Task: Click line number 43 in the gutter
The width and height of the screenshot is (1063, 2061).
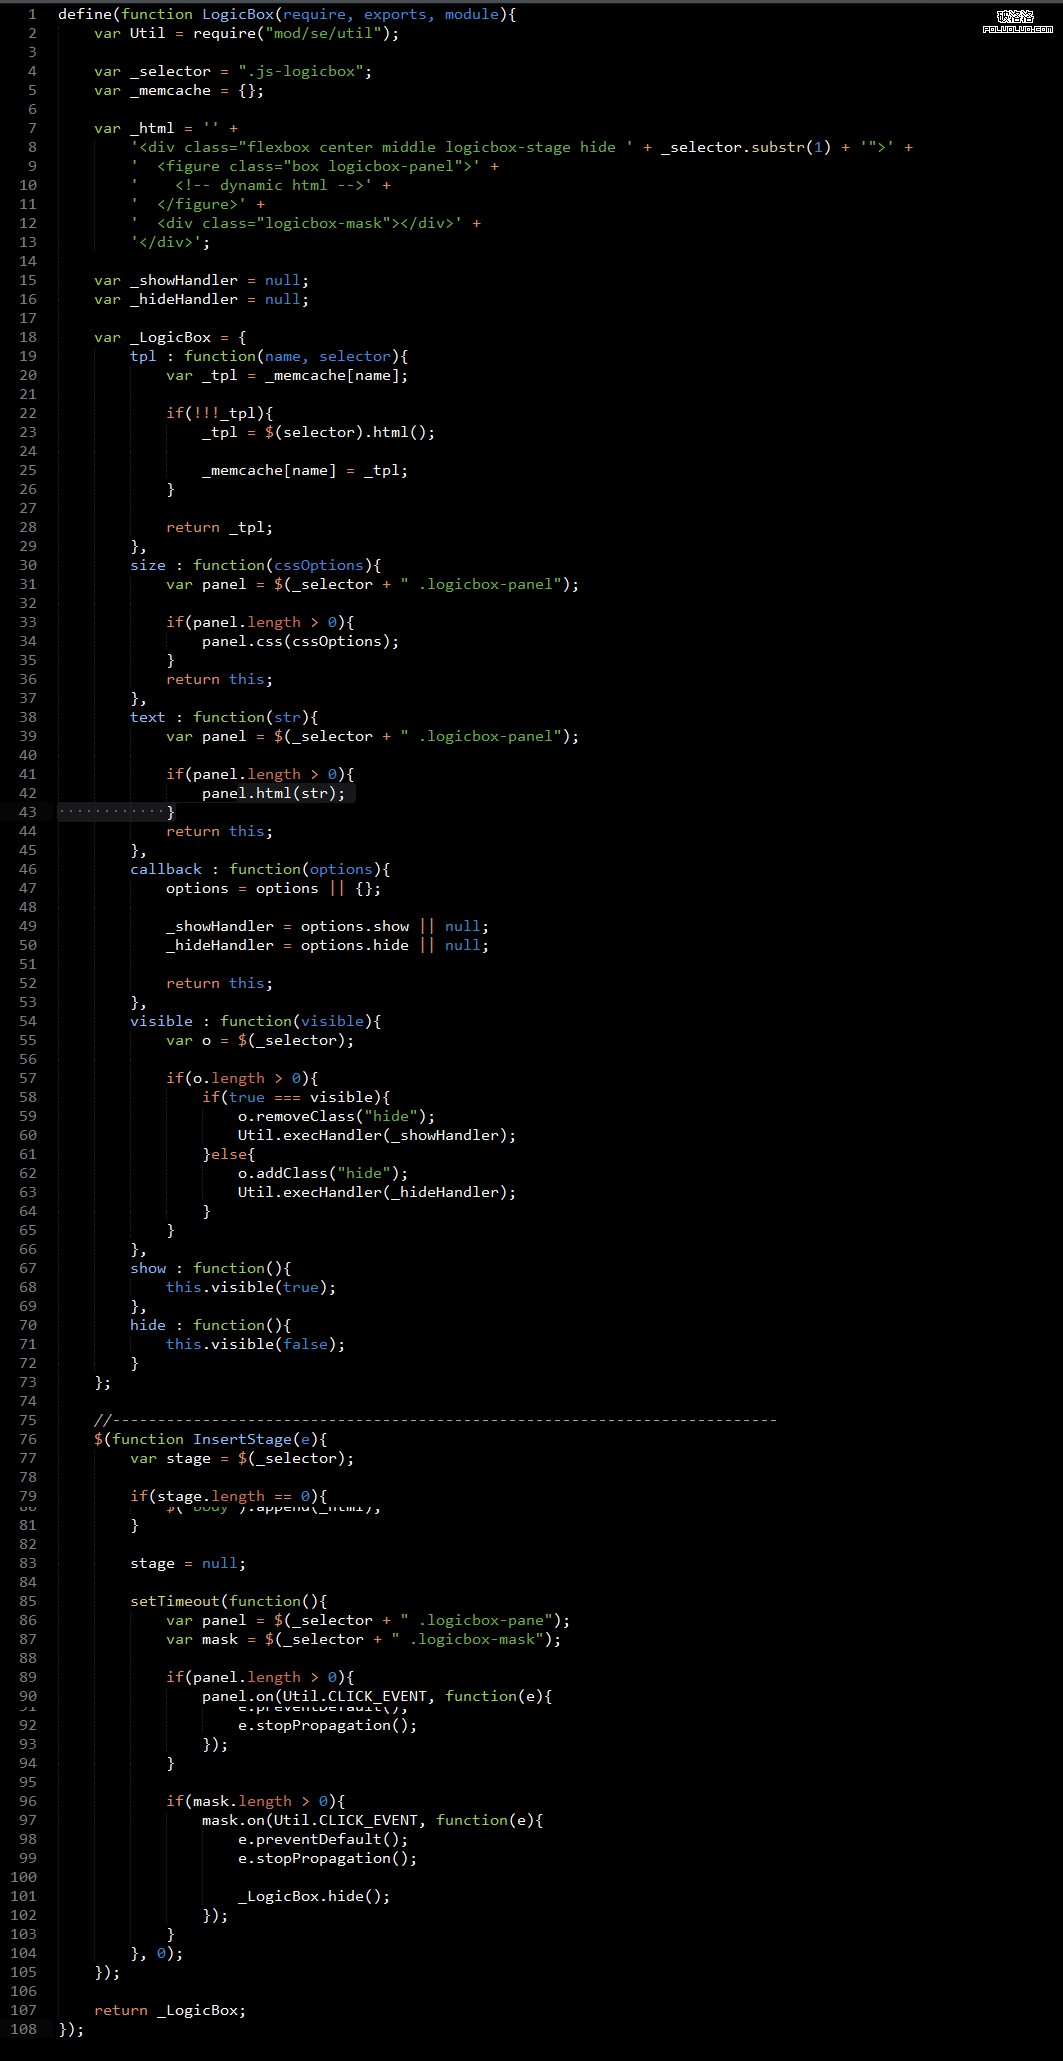Action: pyautogui.click(x=27, y=812)
